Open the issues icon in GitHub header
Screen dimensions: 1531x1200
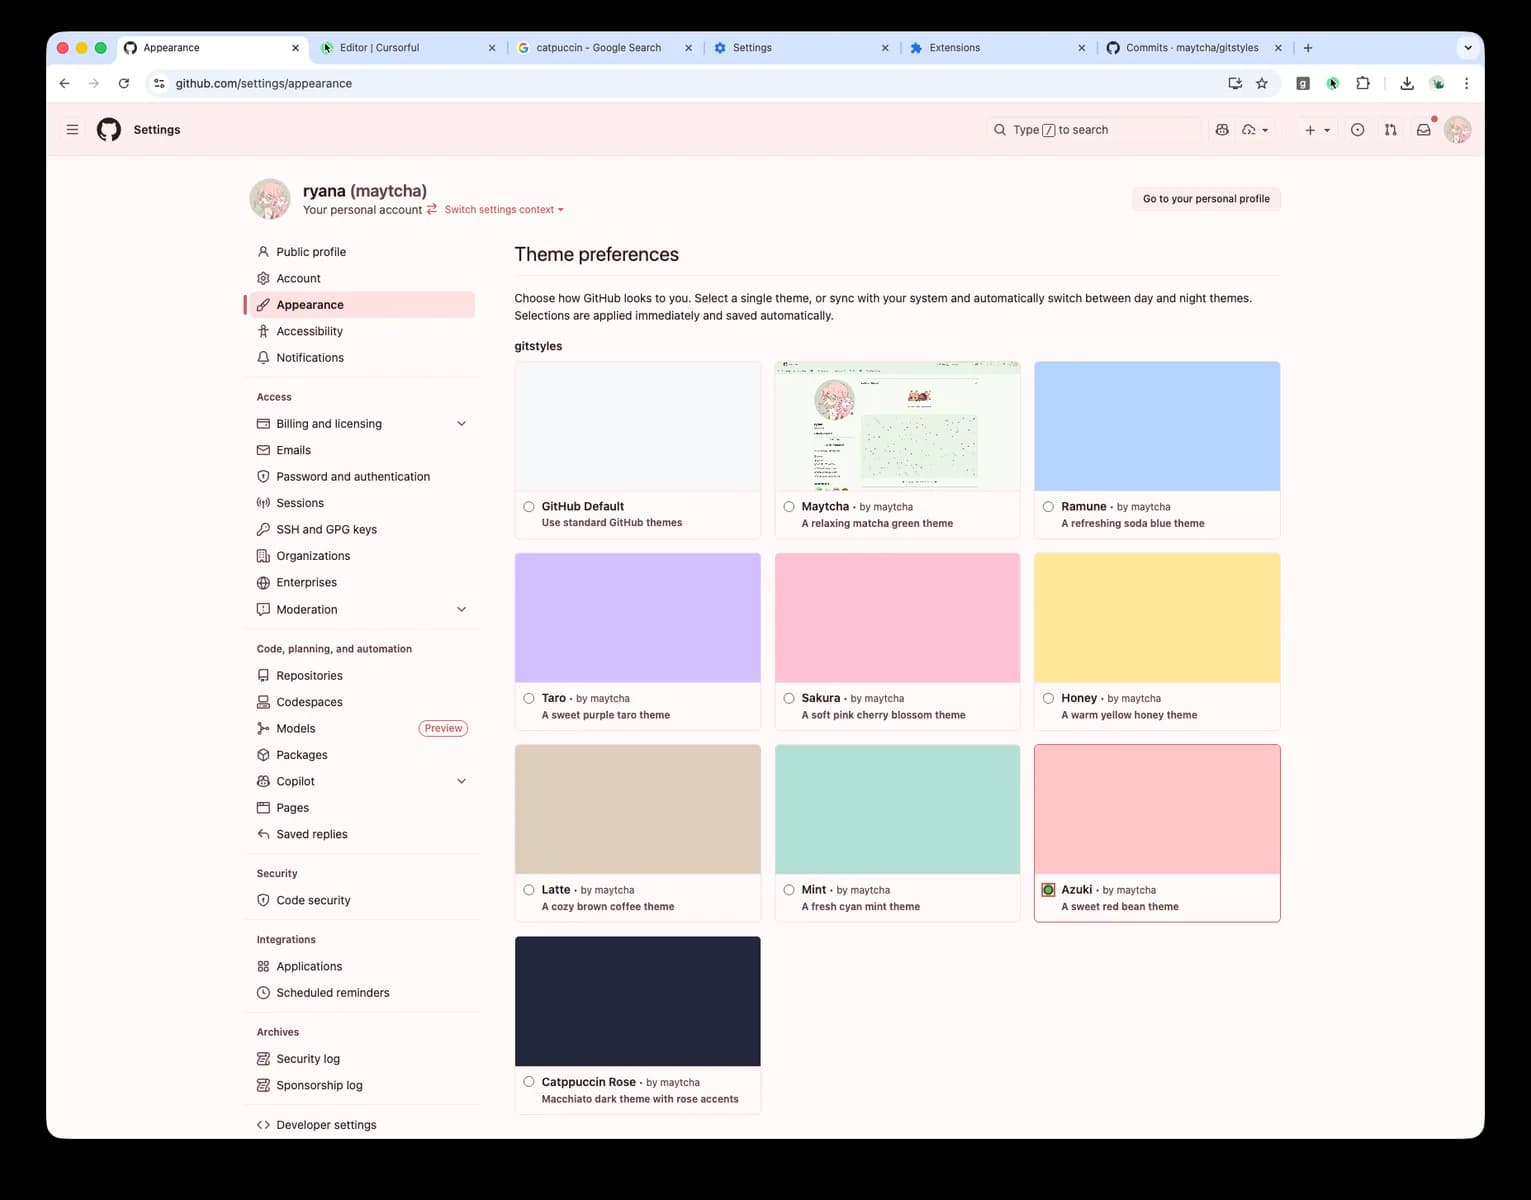1357,130
